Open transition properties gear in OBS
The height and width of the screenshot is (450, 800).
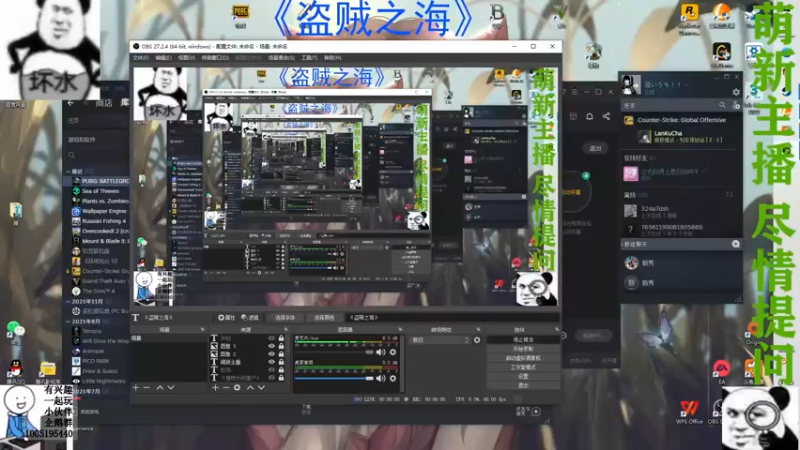(477, 340)
